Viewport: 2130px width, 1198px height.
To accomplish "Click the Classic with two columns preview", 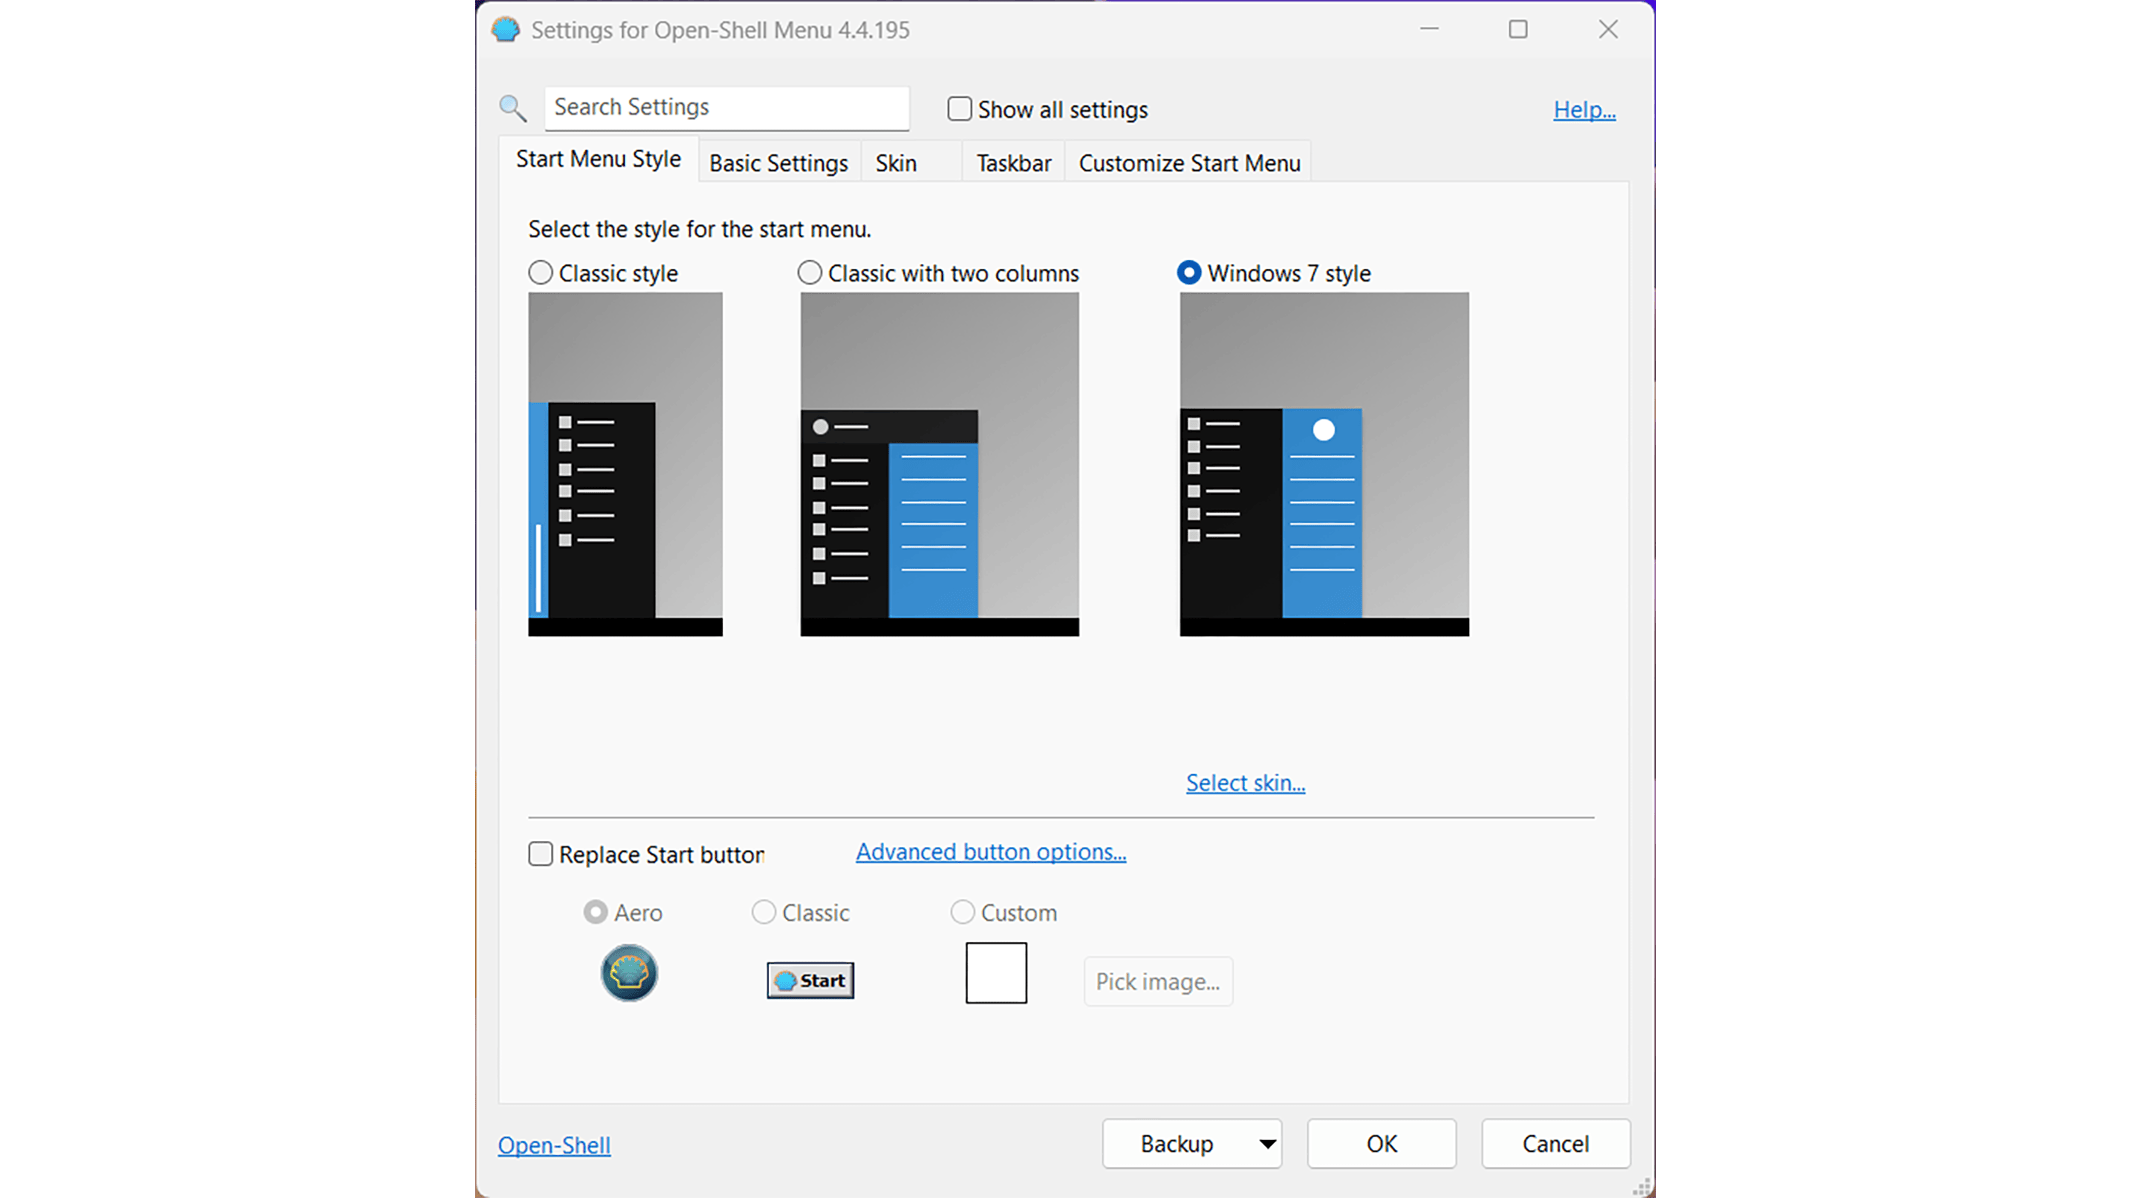I will 939,464.
